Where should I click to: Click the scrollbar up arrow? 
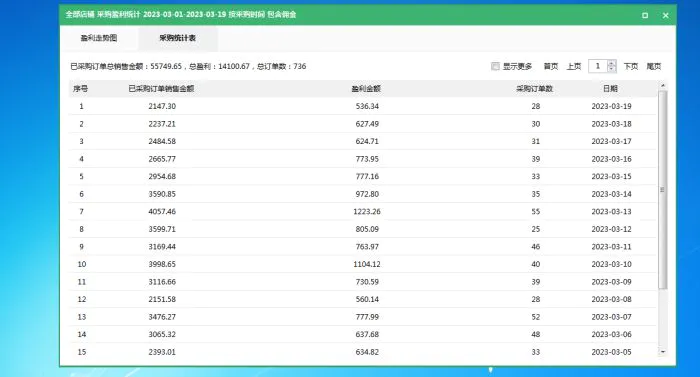[x=663, y=85]
